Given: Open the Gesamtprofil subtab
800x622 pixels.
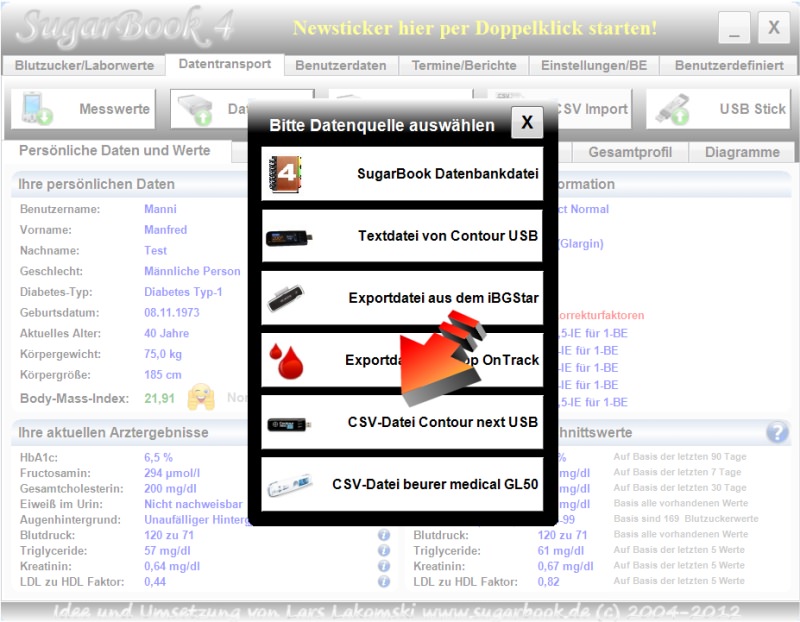Looking at the screenshot, I should click(630, 152).
